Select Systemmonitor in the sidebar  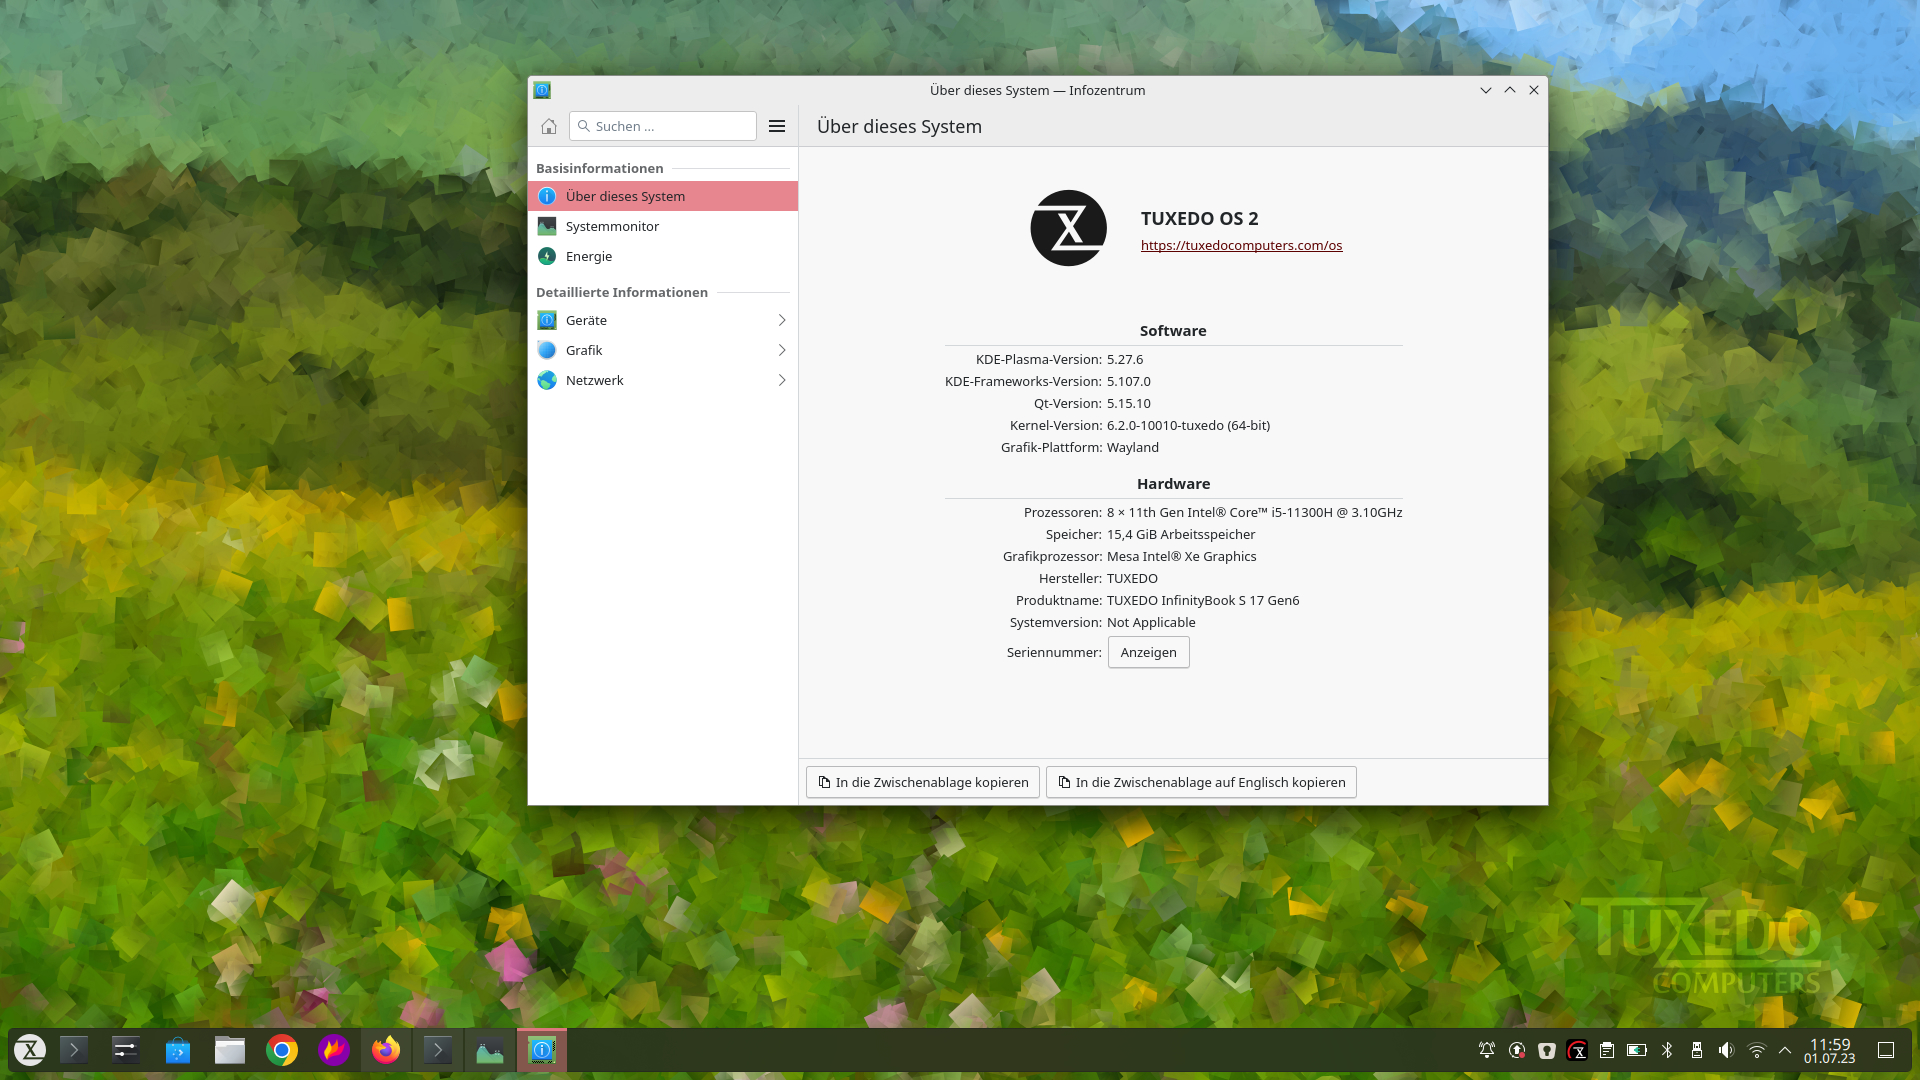[x=612, y=226]
